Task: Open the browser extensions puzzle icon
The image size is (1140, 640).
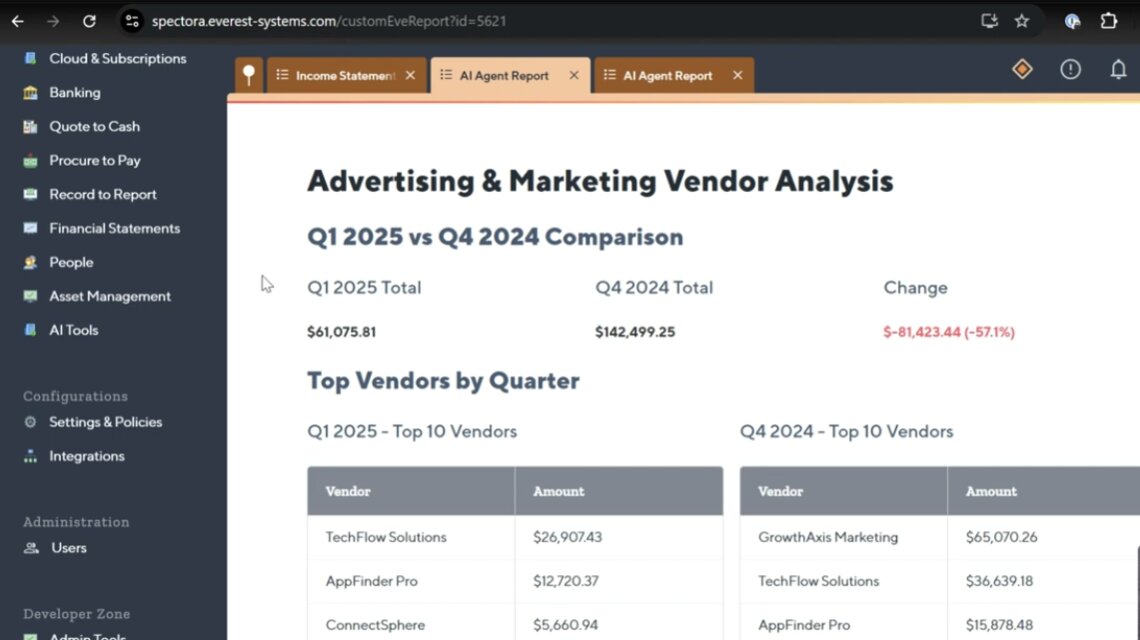Action: point(1108,21)
